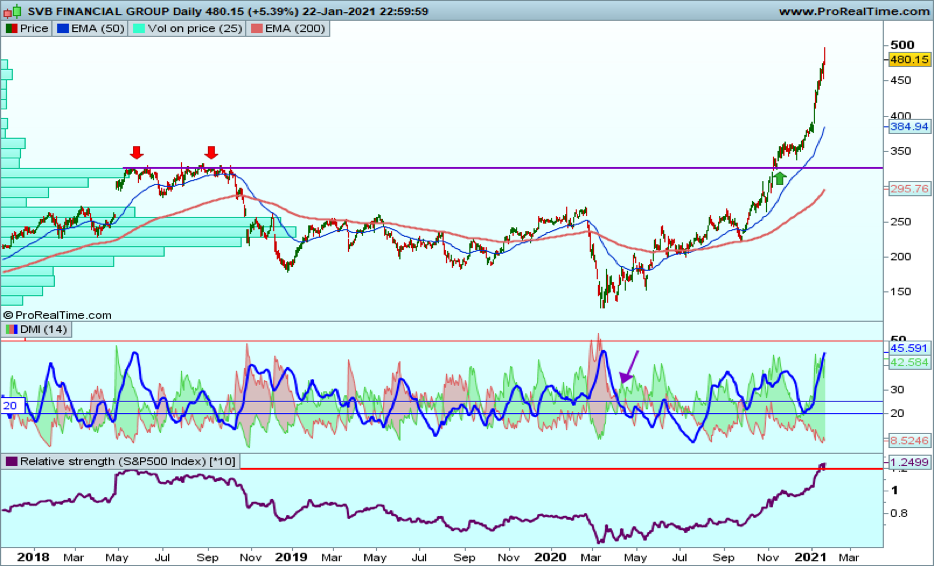Open the Relative strength (S&P500 Index) label

click(121, 461)
